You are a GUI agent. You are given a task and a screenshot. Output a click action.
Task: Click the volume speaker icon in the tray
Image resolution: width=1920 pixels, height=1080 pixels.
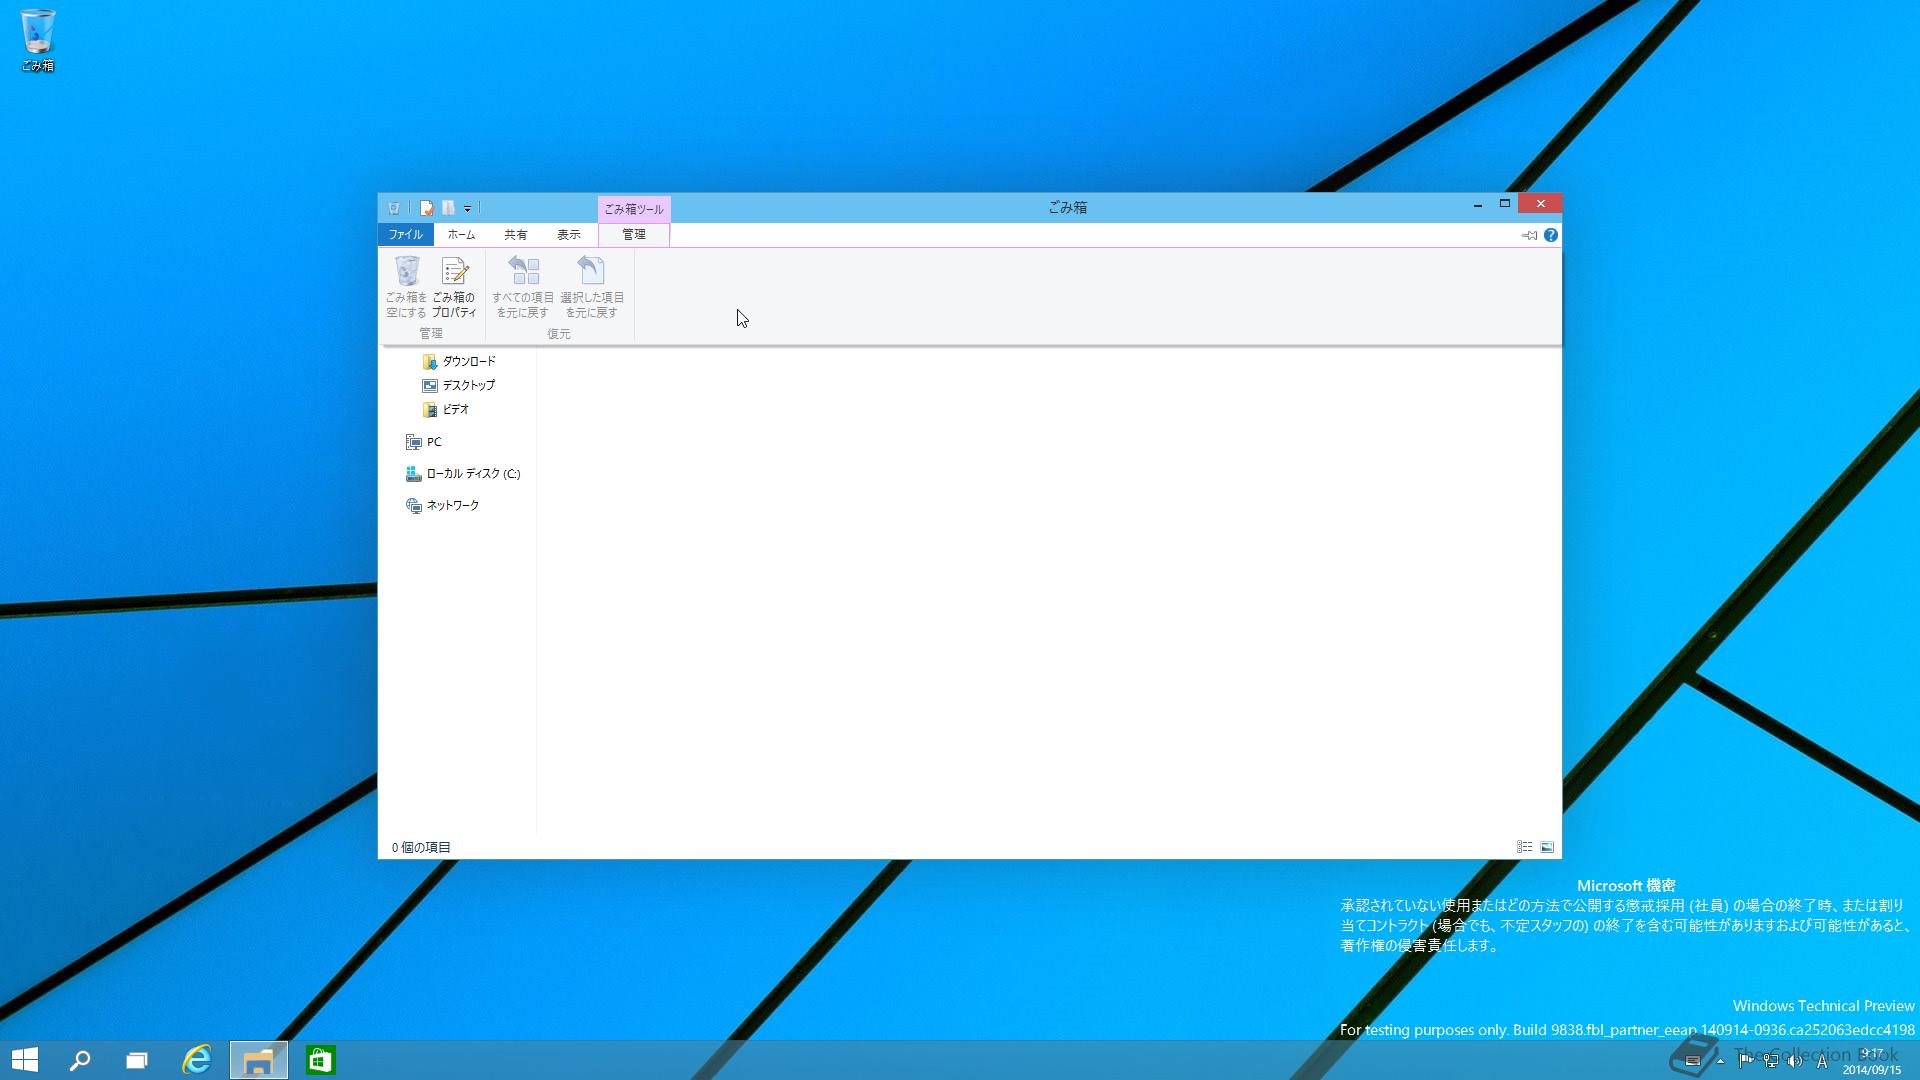point(1795,1061)
